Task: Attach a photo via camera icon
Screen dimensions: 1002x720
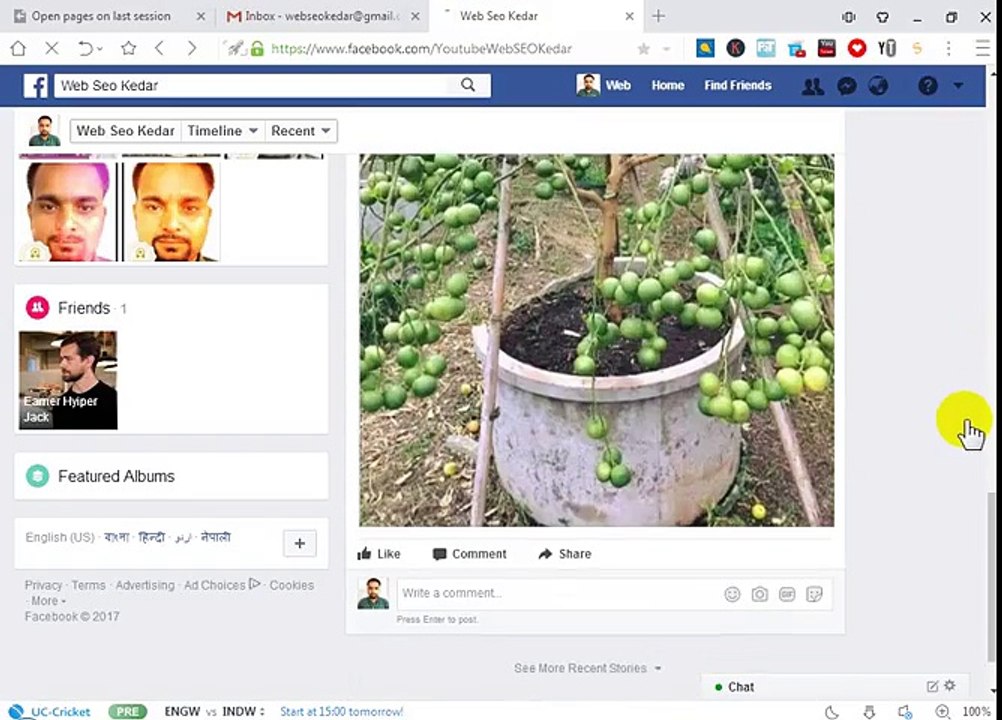Action: (x=759, y=594)
